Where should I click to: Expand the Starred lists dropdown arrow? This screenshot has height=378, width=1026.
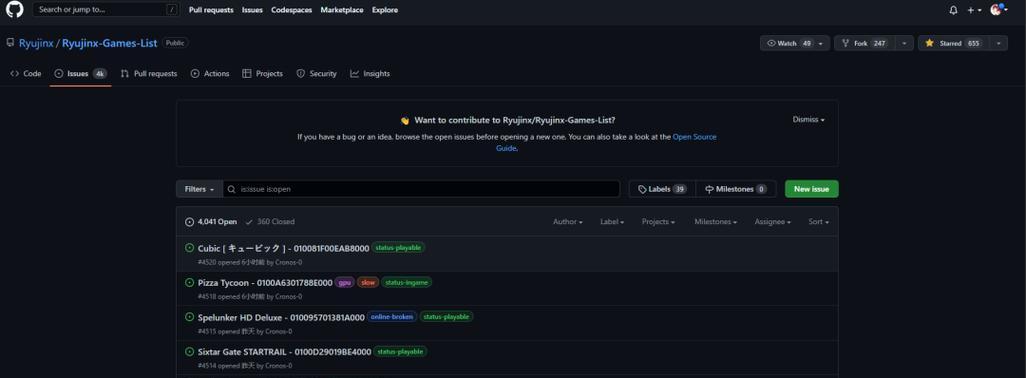point(999,43)
